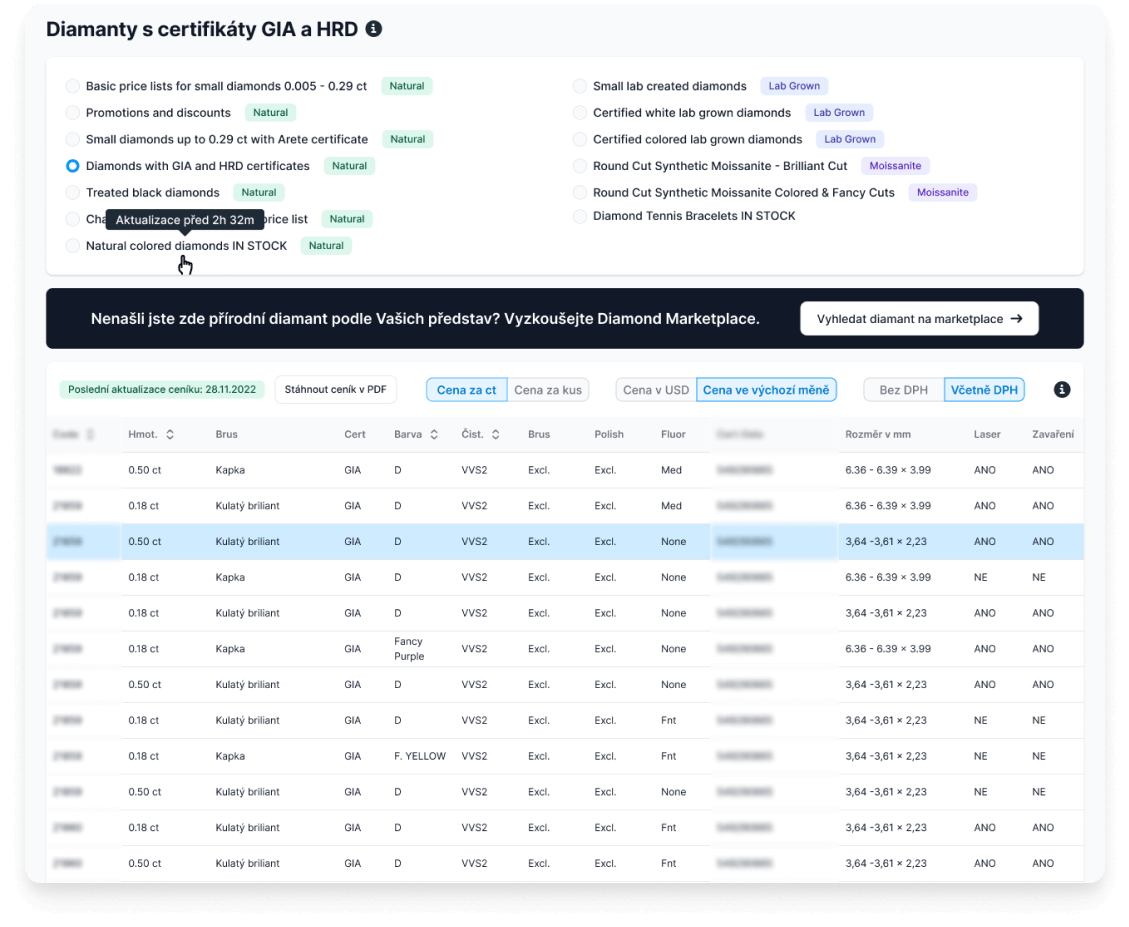Click arrow icon in marketplace search button
The height and width of the screenshot is (927, 1129).
tap(1016, 318)
